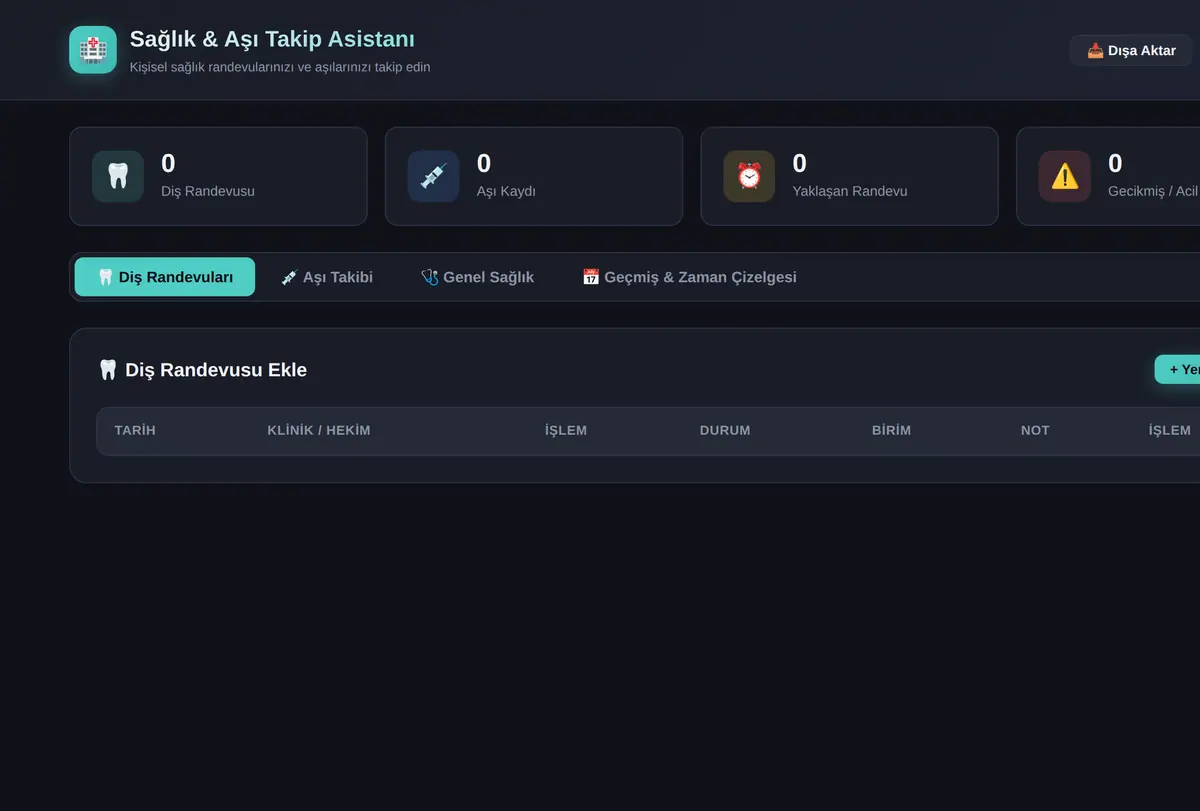The image size is (1200, 811).
Task: Click the Aşı Kaydı label
Action: [506, 191]
